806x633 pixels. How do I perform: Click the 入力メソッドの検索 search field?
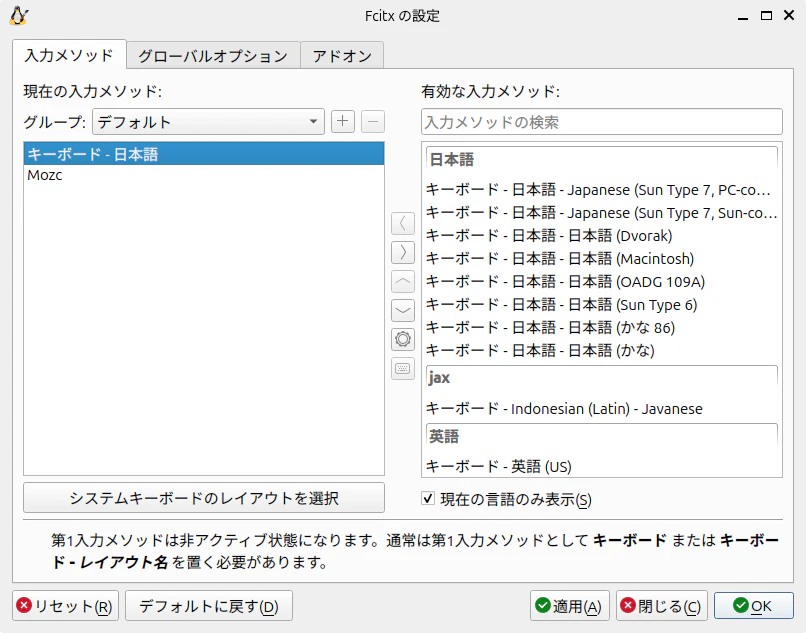[601, 122]
